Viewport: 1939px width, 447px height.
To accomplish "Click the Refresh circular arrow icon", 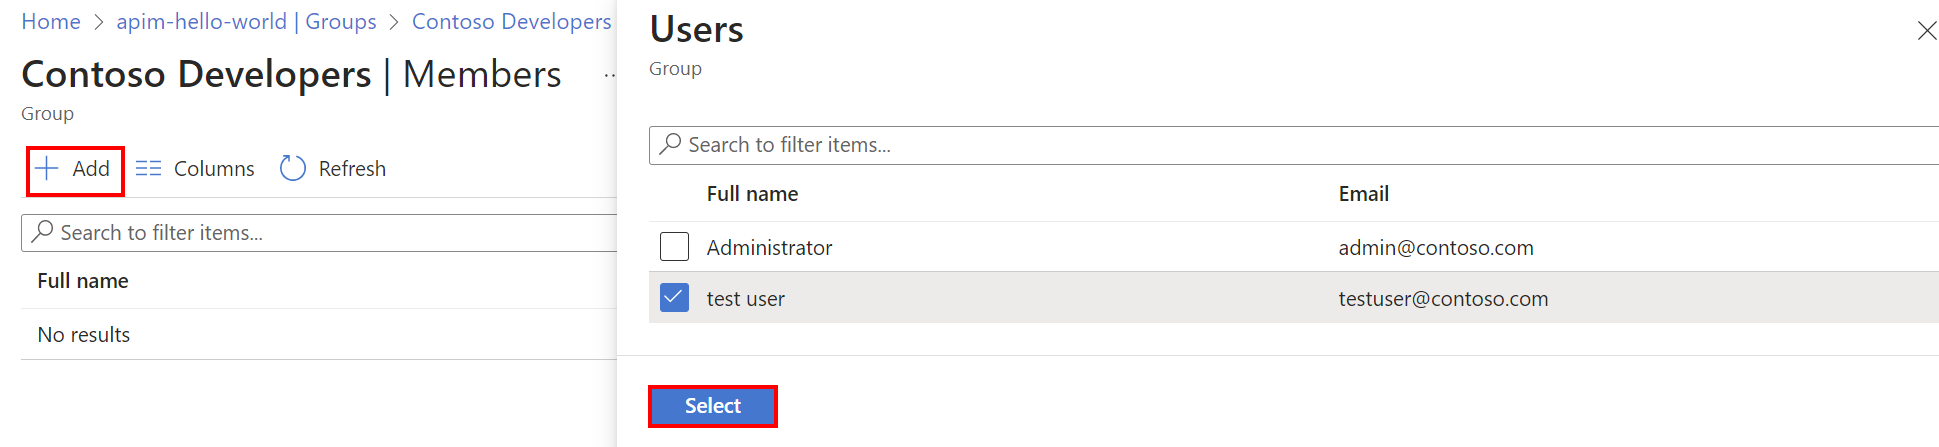I will 292,168.
